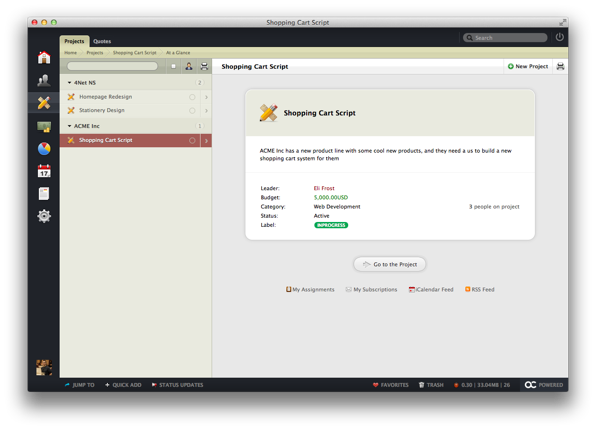Viewport: 596px width, 430px height.
Task: Open the My Subscriptions link
Action: (371, 289)
